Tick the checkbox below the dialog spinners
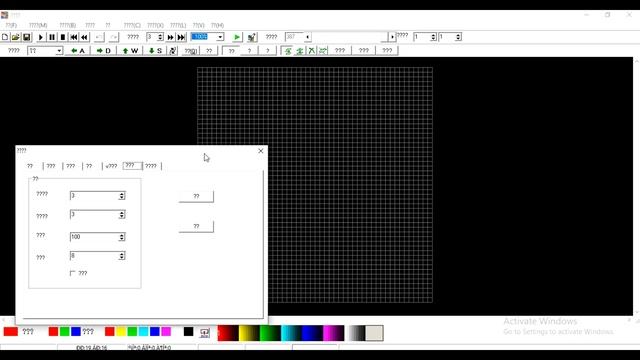This screenshot has width=640, height=360. coord(73,273)
